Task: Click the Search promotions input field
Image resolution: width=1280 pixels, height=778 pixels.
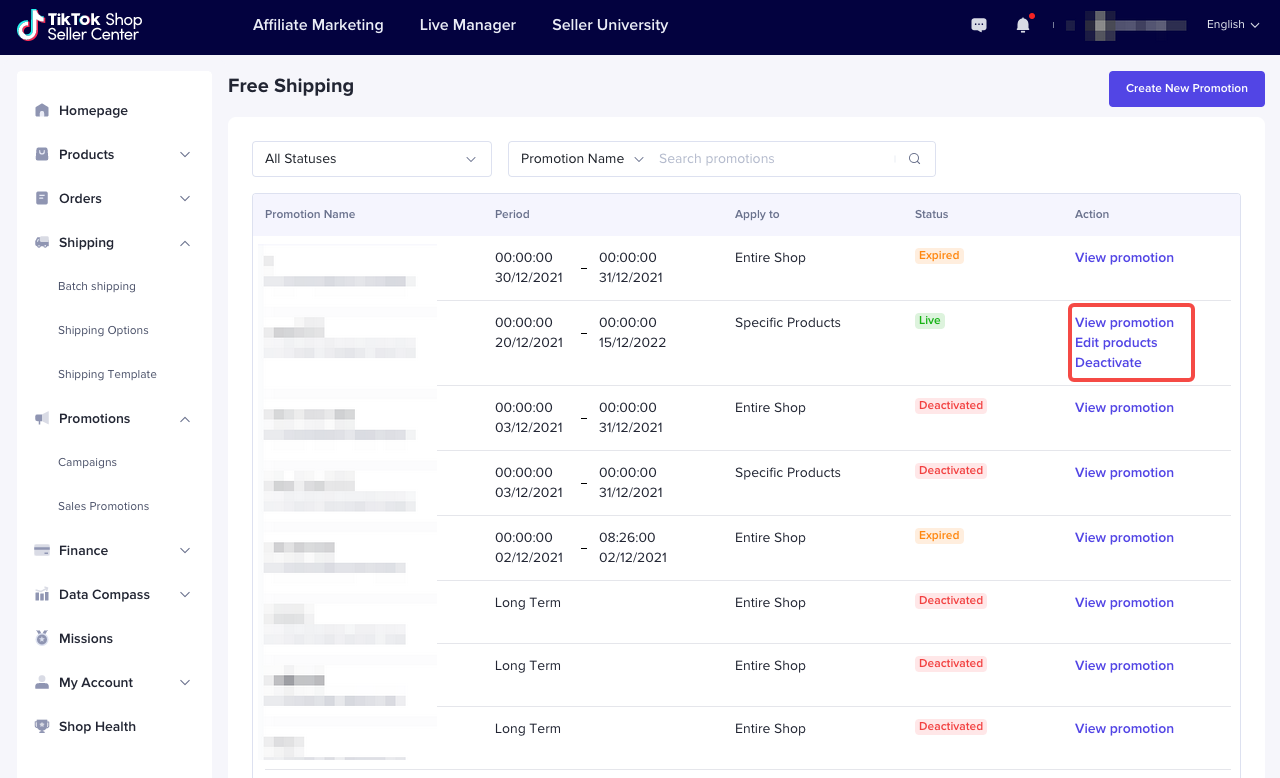Action: pos(770,159)
